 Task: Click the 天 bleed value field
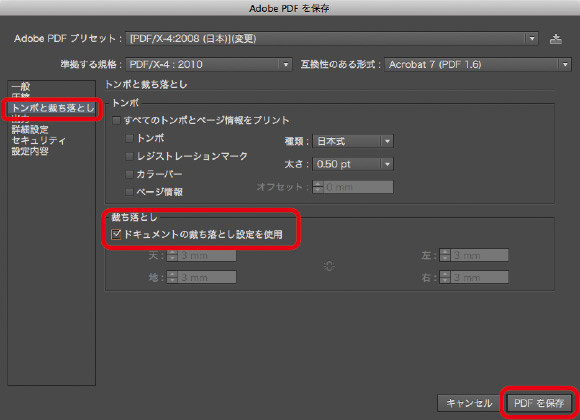click(206, 255)
